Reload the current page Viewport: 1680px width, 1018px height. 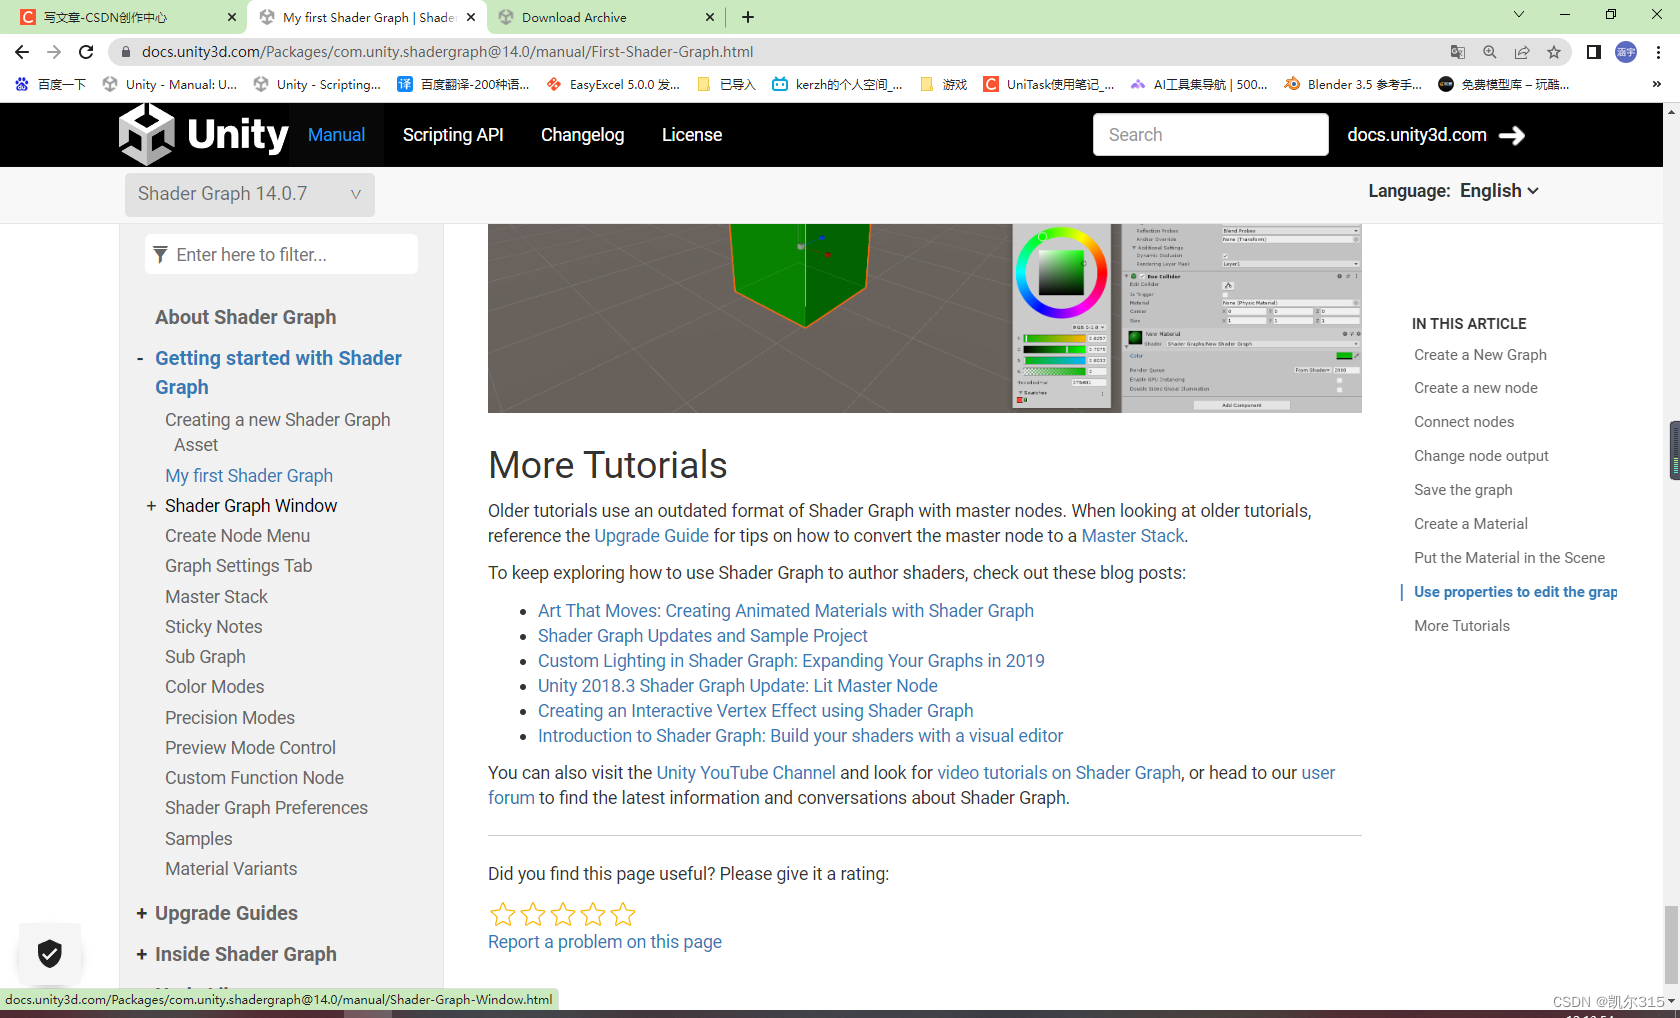86,52
